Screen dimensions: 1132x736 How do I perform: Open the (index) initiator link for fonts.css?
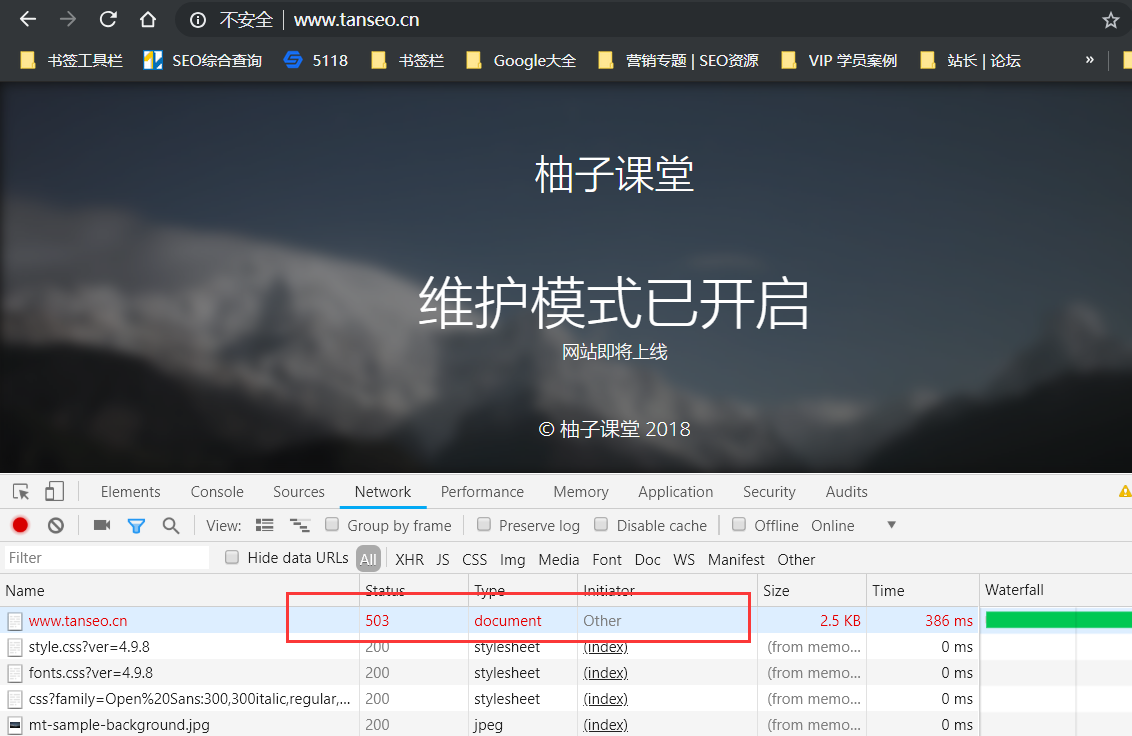(606, 672)
